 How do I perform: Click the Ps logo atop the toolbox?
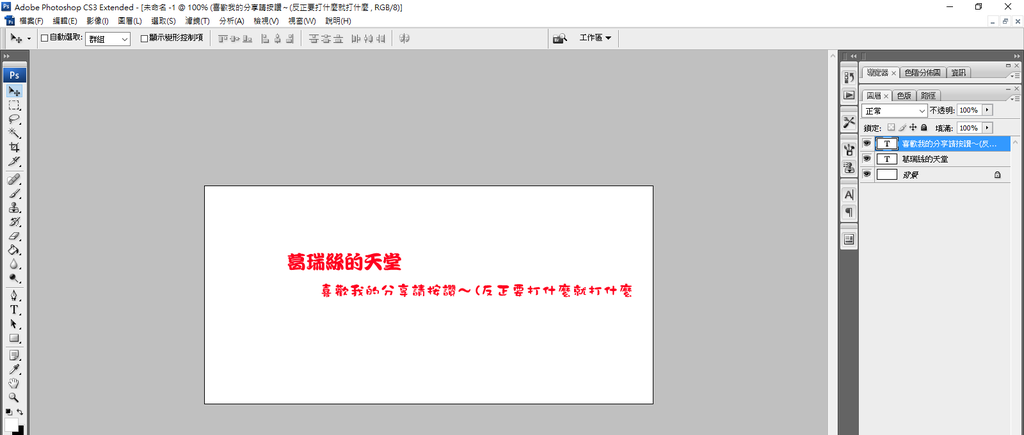14,75
